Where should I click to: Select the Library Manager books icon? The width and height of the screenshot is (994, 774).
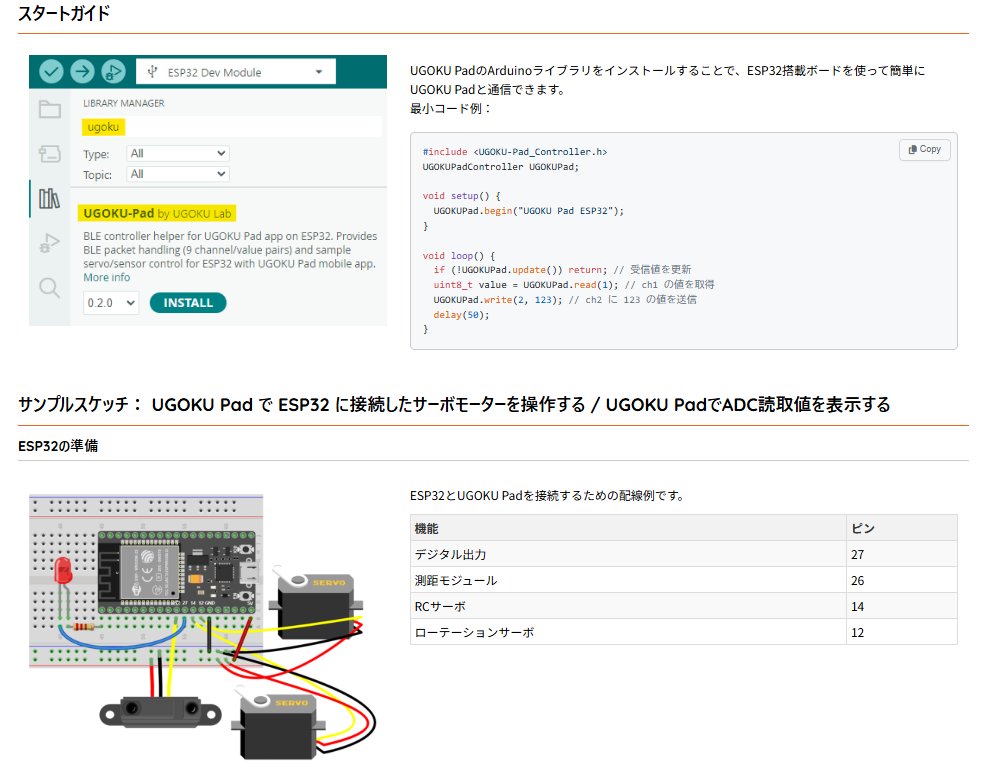[48, 195]
